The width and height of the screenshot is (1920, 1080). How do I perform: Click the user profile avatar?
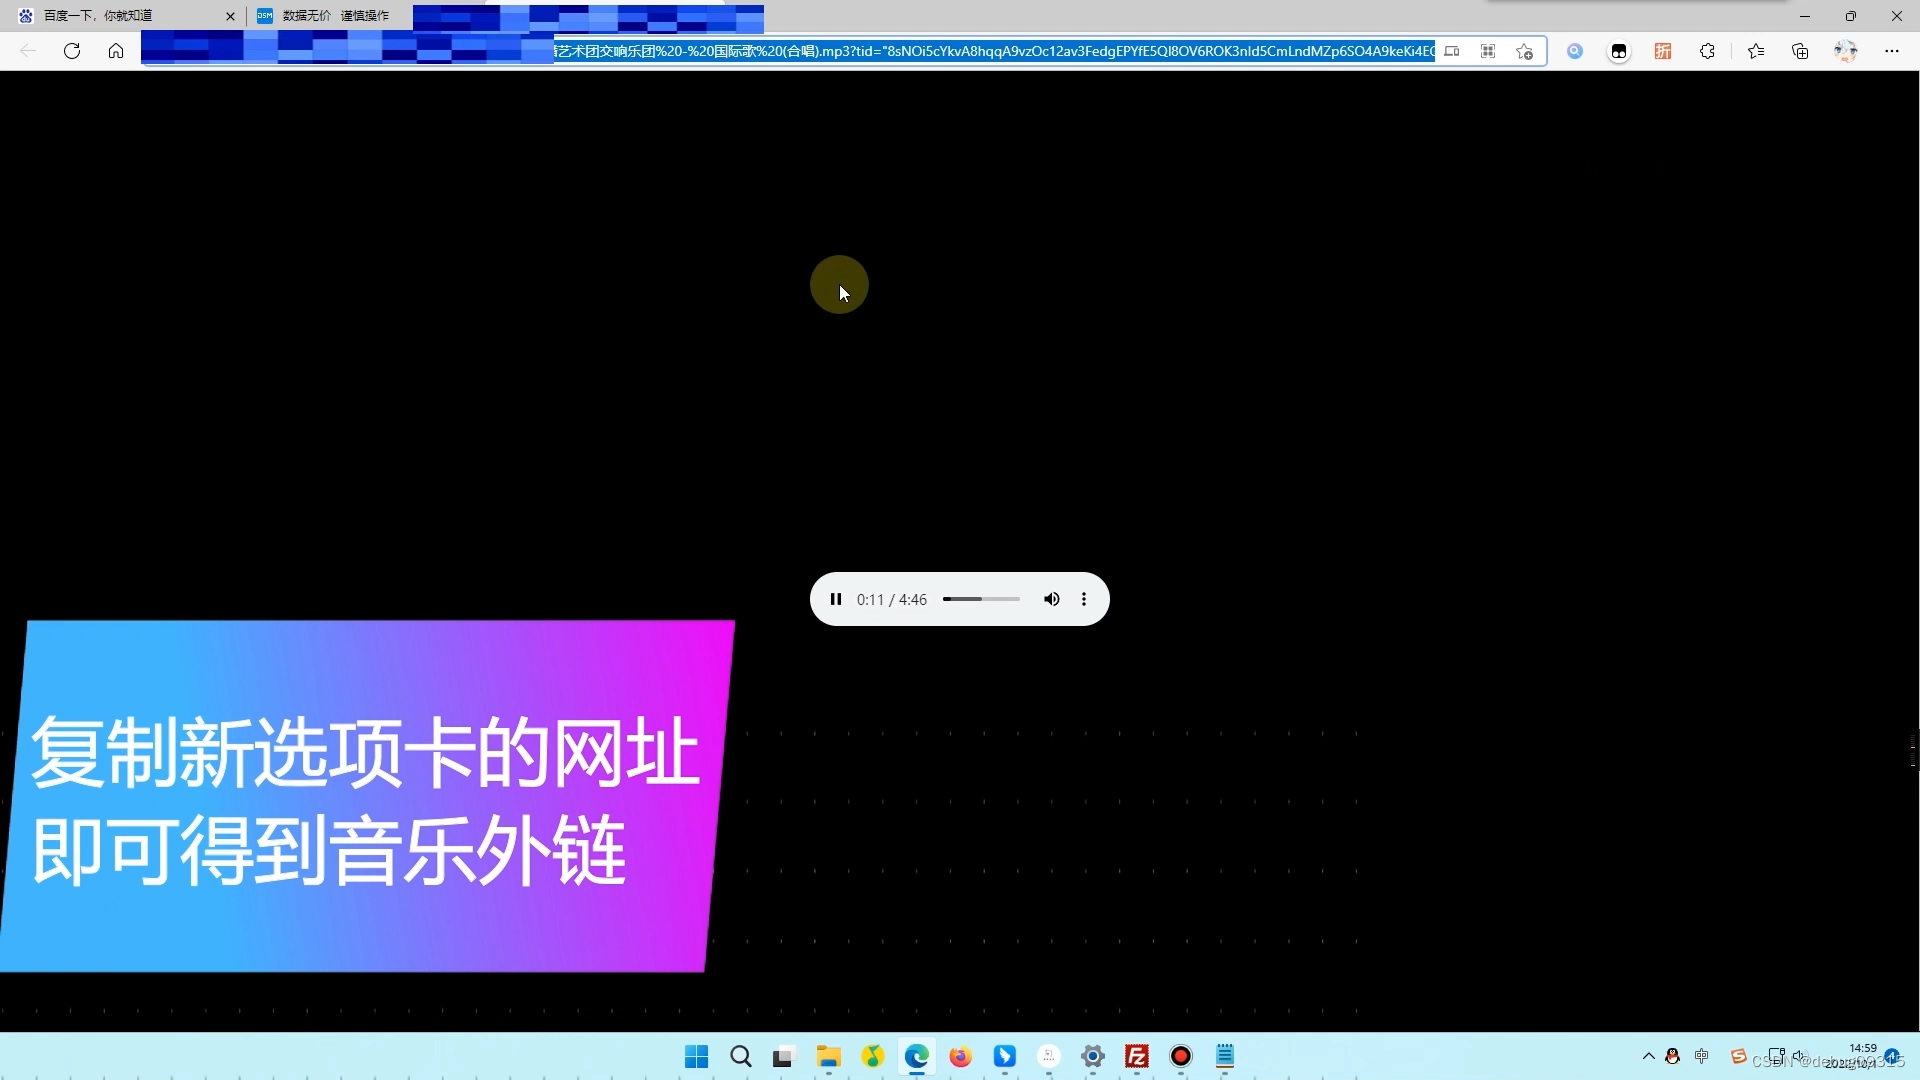pyautogui.click(x=1846, y=51)
